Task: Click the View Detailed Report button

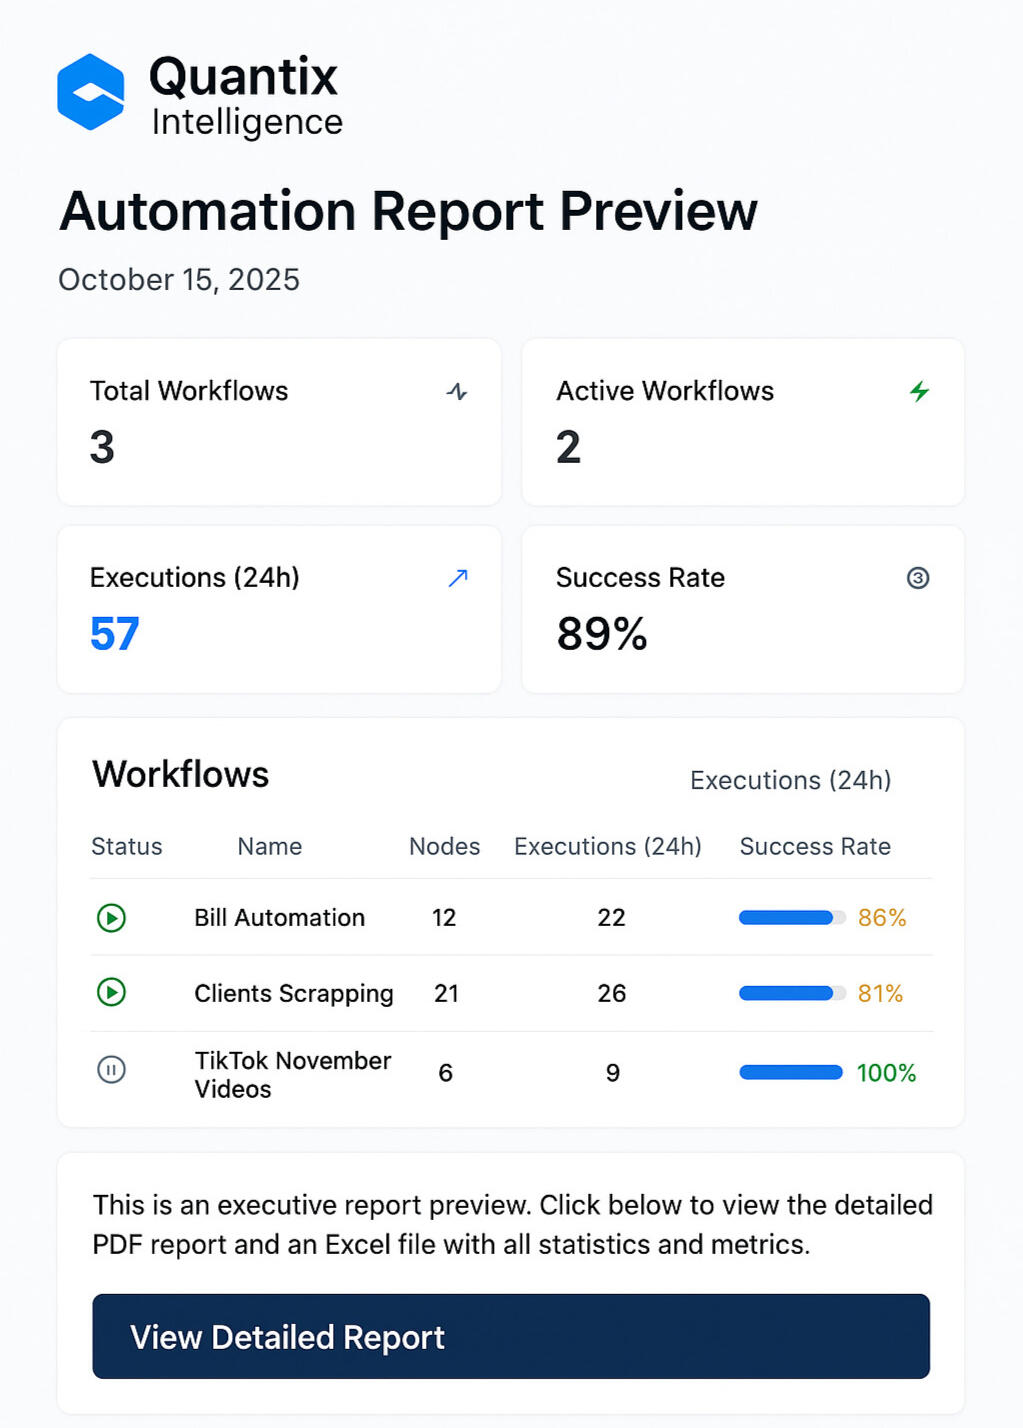Action: coord(511,1337)
